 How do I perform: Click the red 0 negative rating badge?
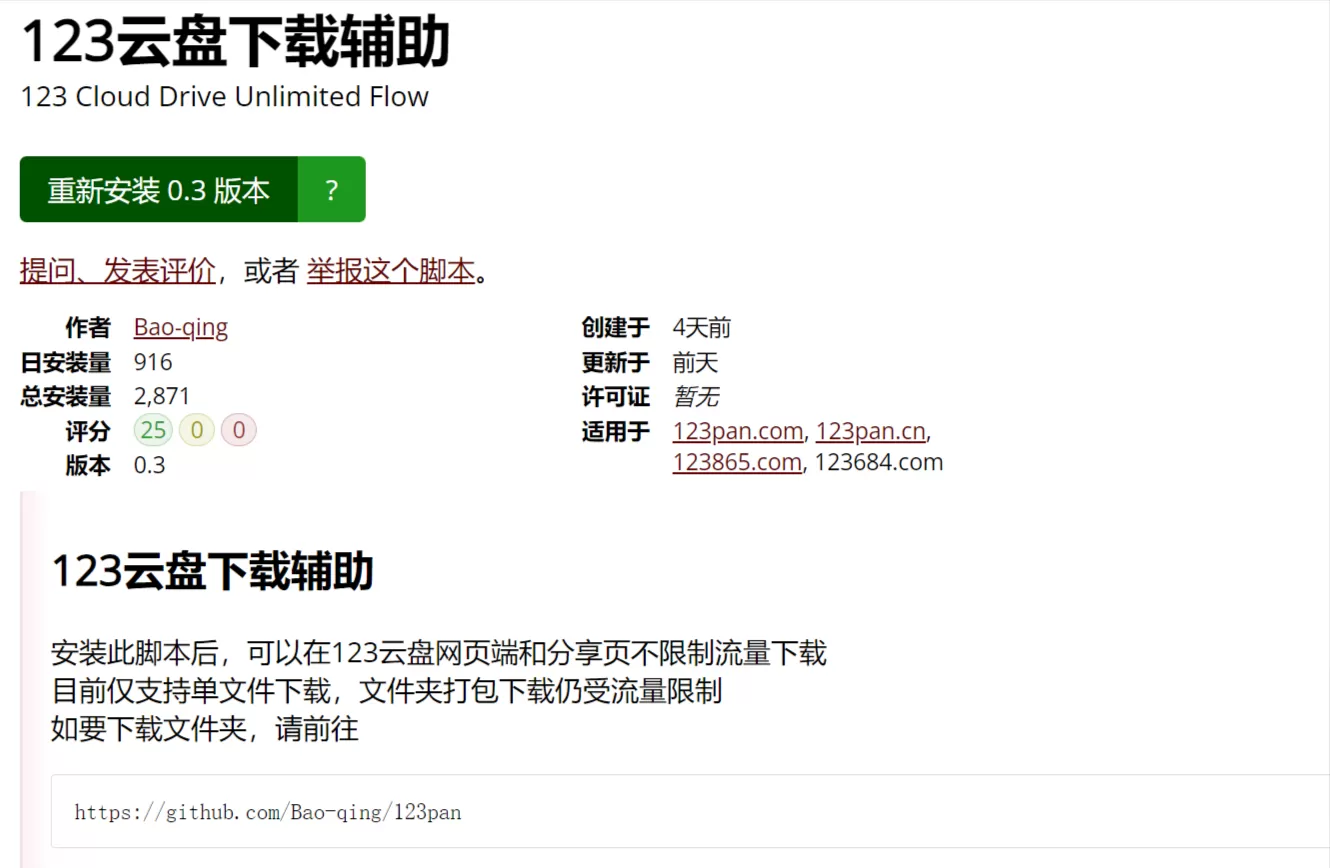coord(239,431)
